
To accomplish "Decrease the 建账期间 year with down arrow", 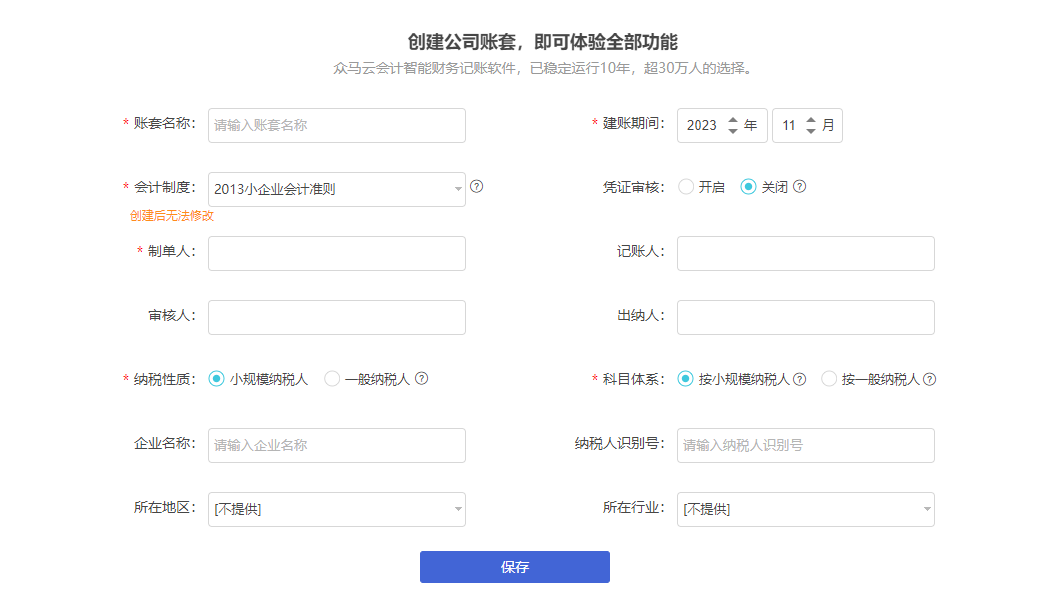I will point(733,131).
